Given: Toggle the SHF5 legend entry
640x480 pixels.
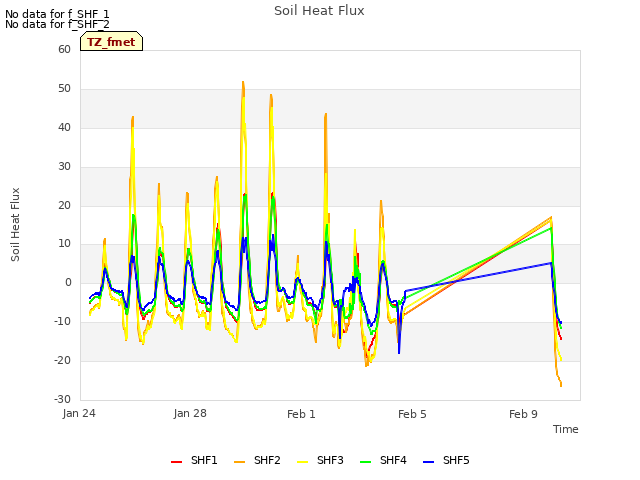Looking at the screenshot, I should tap(446, 460).
